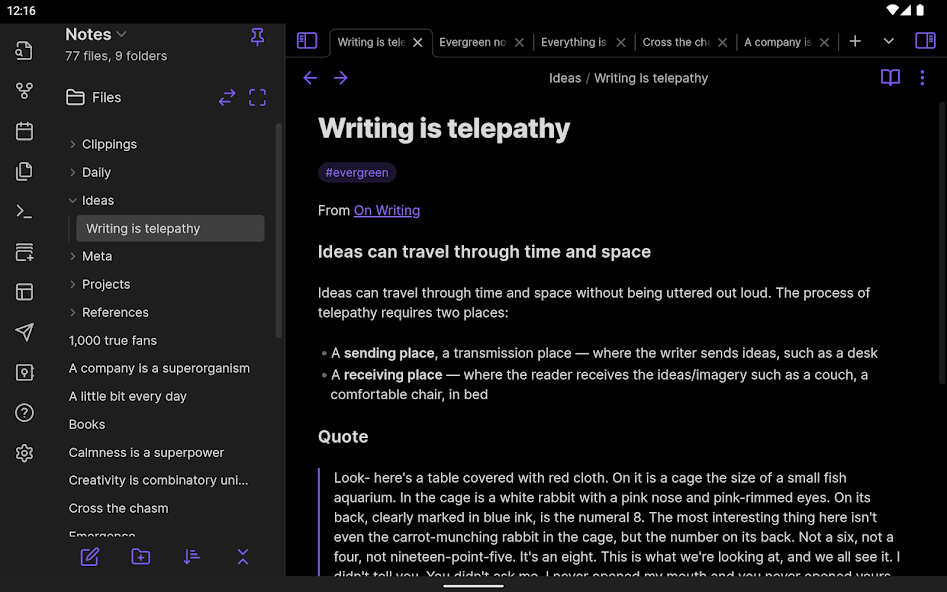
Task: Click the #evergreen tag
Action: point(357,173)
